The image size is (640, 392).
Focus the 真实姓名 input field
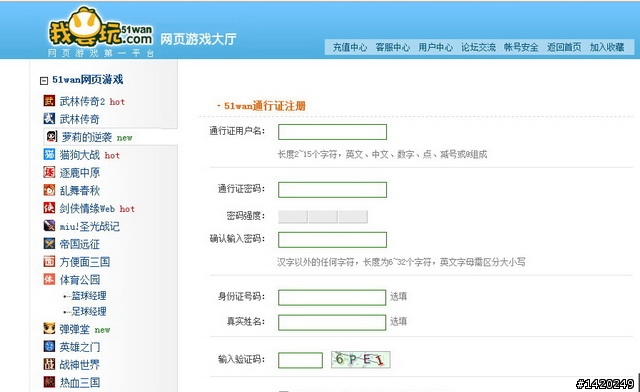coord(332,322)
